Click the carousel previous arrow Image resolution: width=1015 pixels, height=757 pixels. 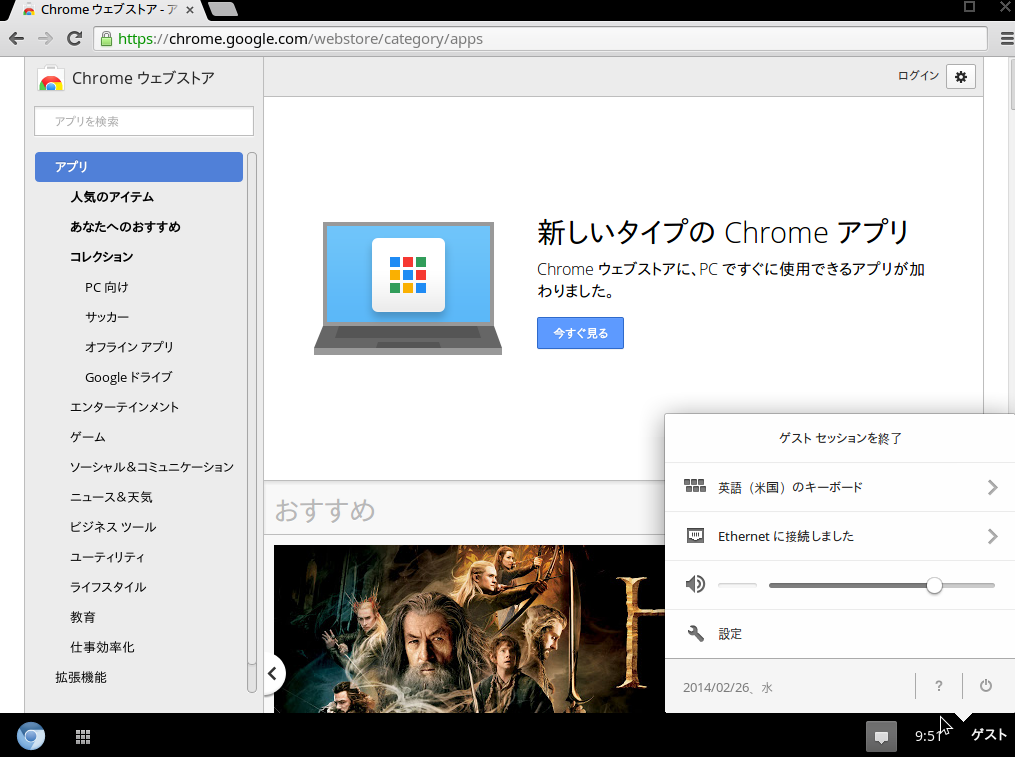point(273,673)
